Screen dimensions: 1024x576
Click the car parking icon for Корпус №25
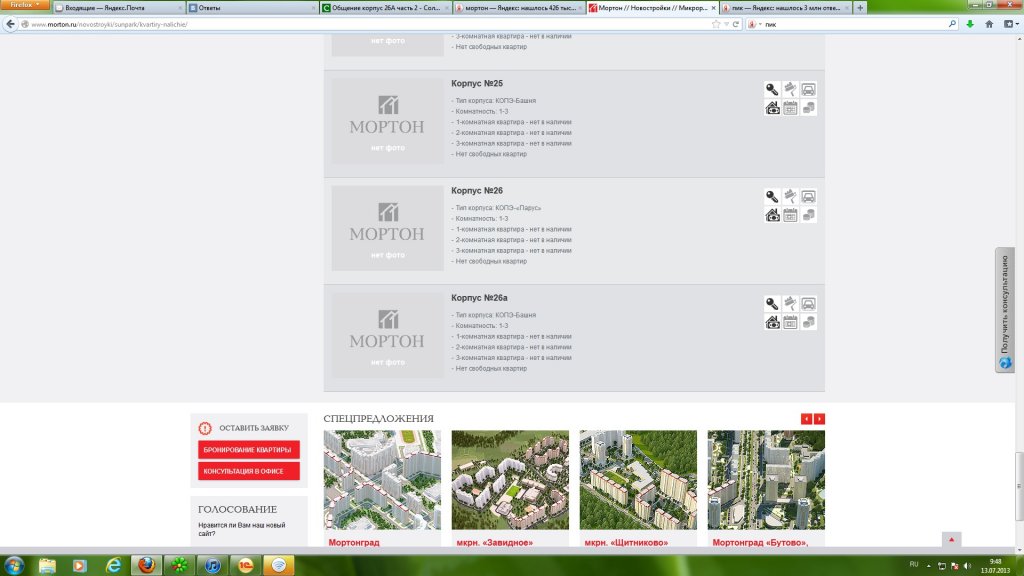point(808,89)
